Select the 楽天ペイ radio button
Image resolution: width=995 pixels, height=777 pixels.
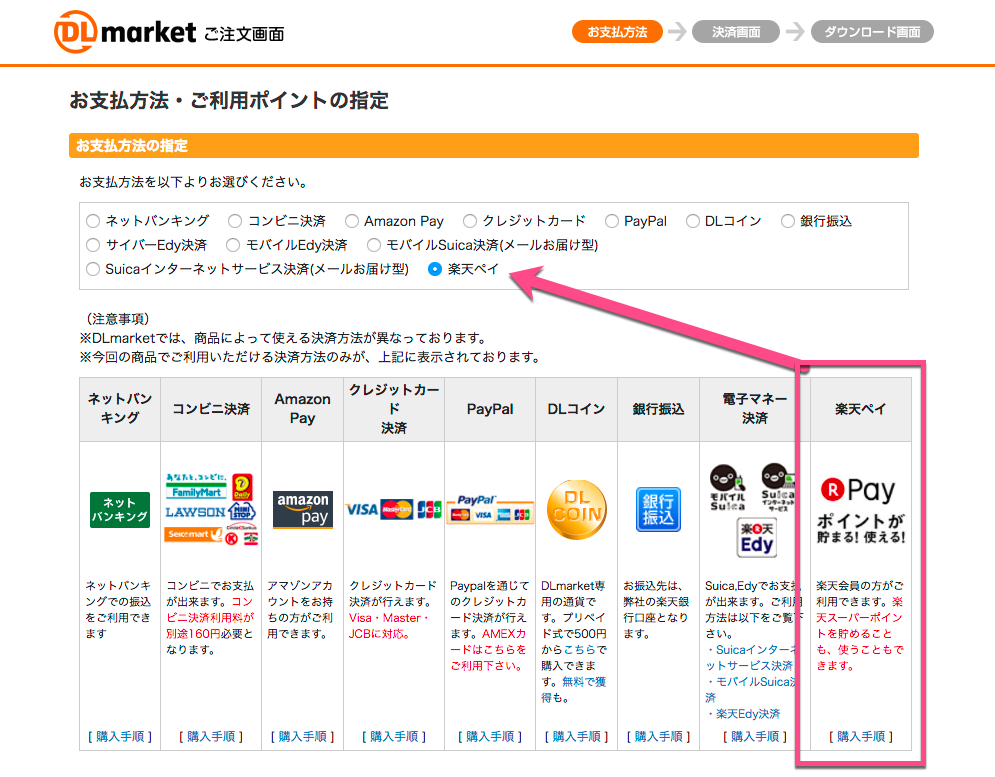pos(435,269)
